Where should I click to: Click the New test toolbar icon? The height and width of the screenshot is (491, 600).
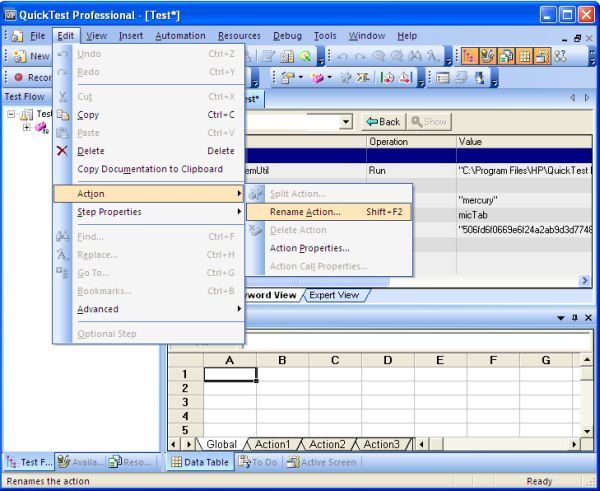pyautogui.click(x=20, y=56)
